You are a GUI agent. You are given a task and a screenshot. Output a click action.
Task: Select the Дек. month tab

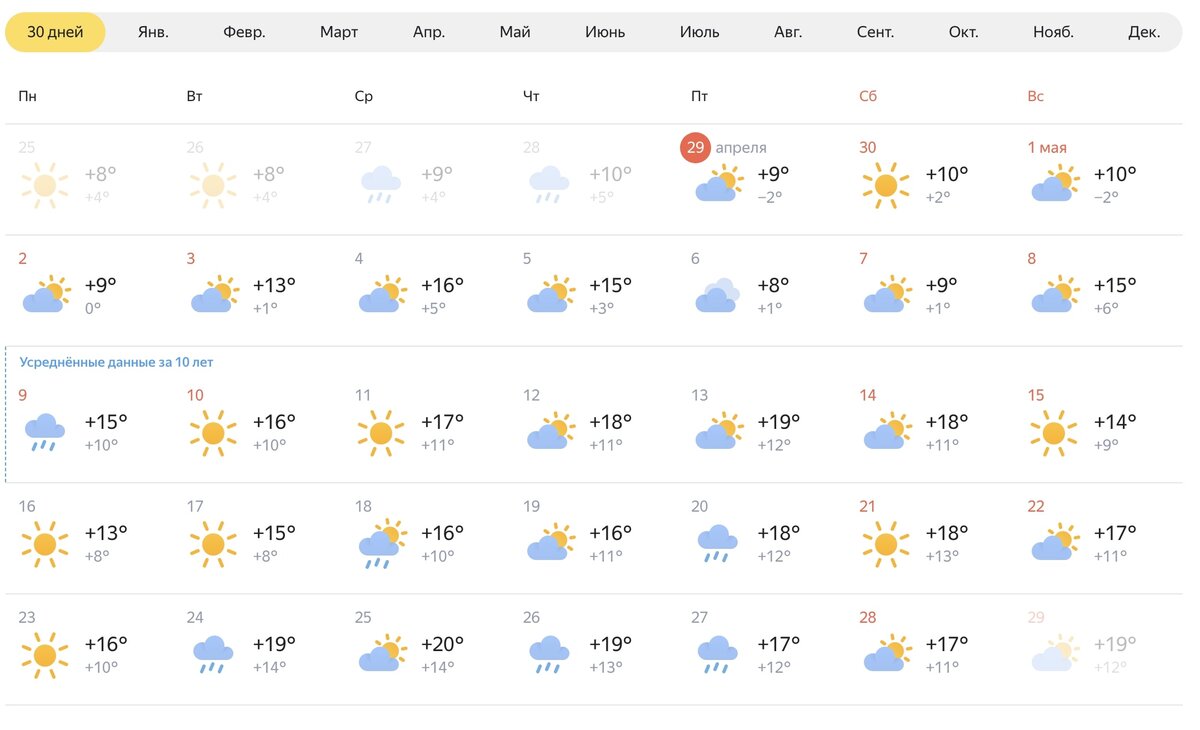1144,32
